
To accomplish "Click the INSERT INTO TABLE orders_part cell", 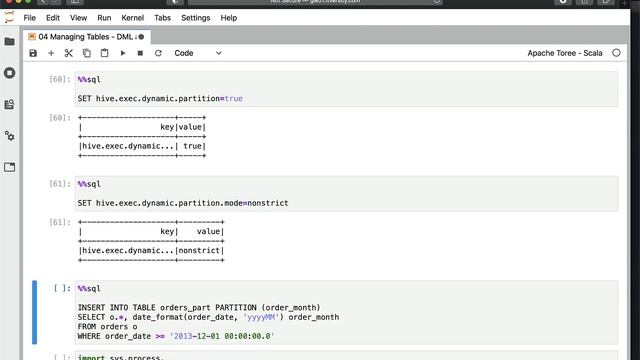I will coord(346,312).
